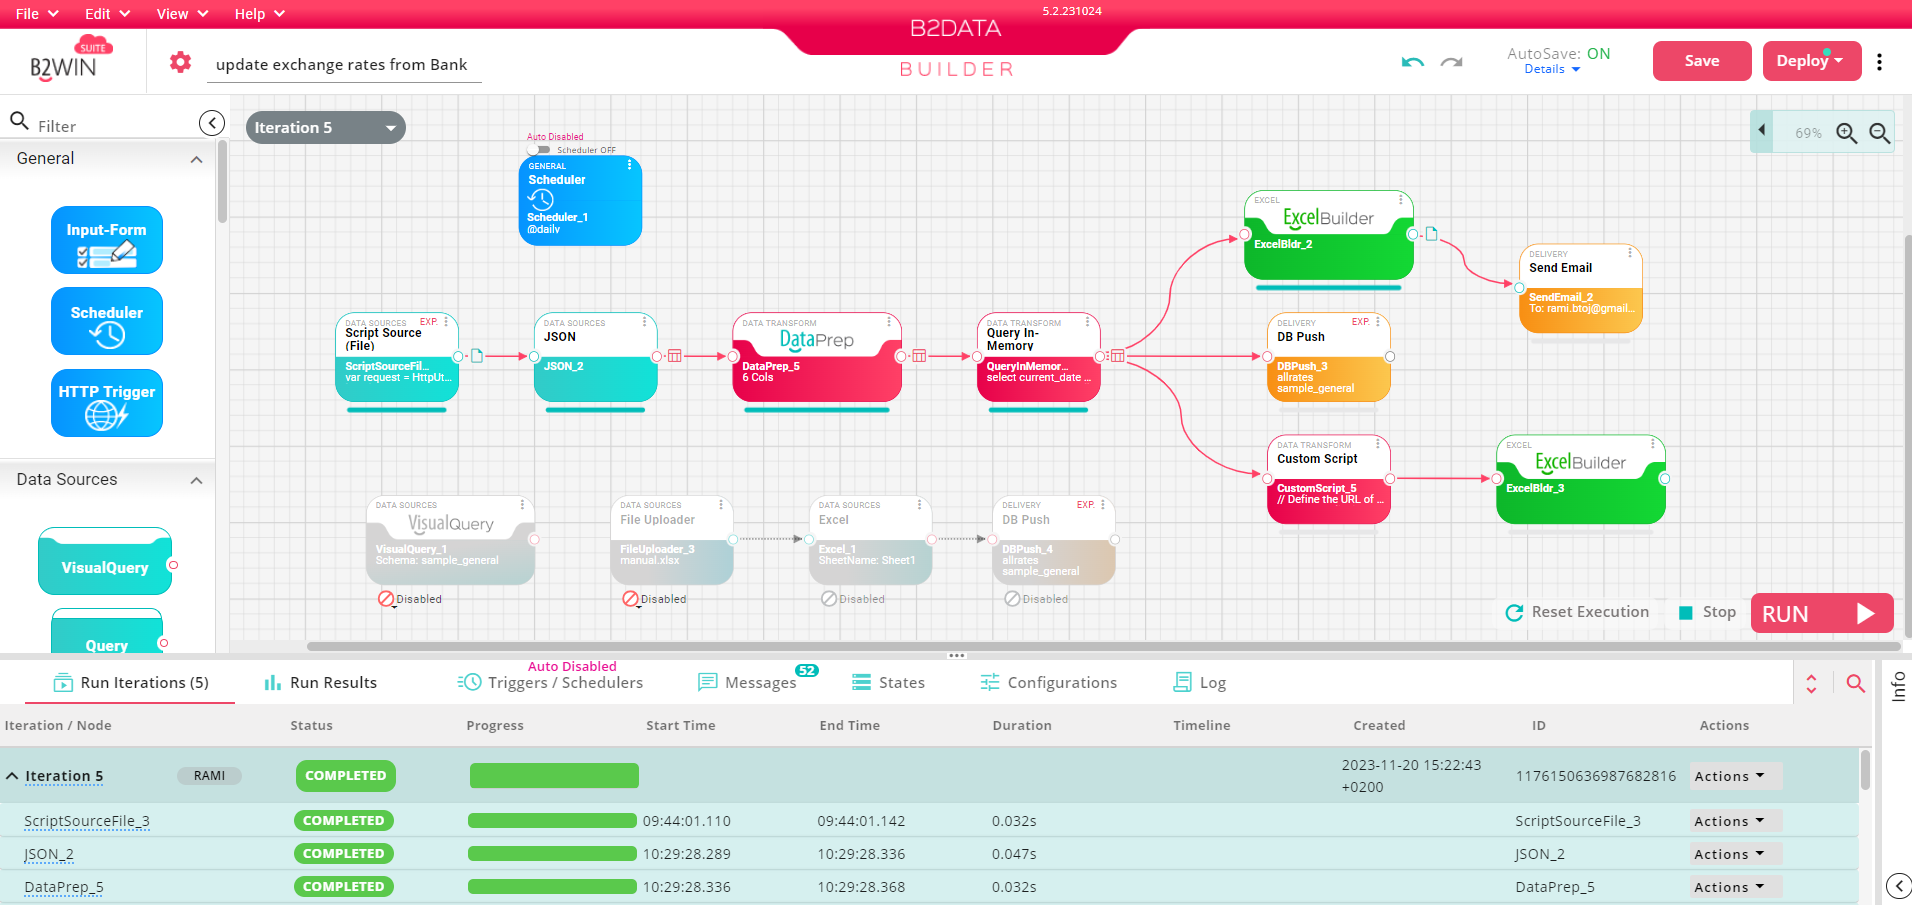
Task: Open the Scheduler_1 node on canvas
Action: coord(580,200)
